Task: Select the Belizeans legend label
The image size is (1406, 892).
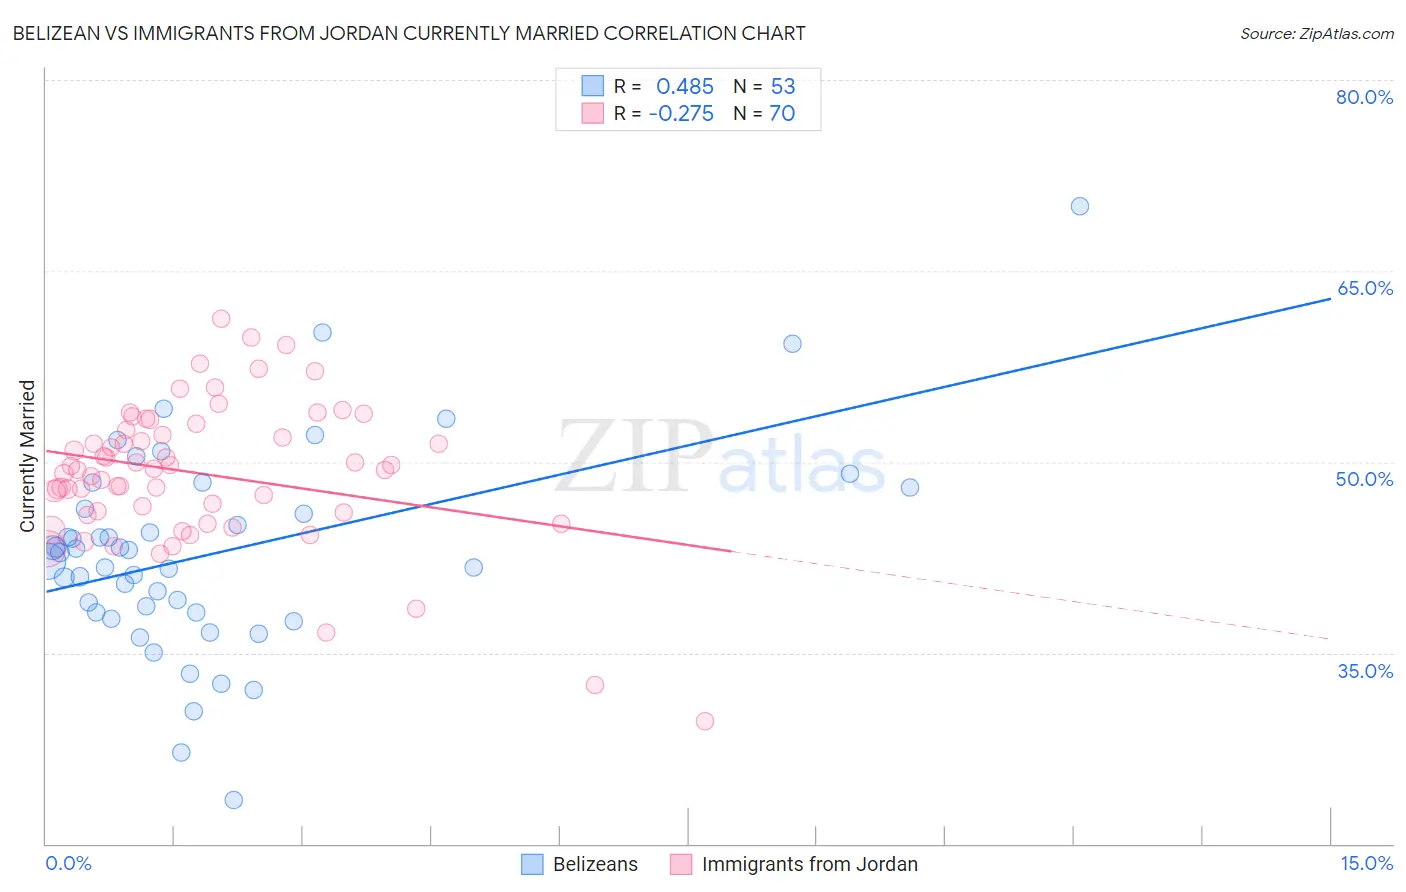Action: pos(595,864)
